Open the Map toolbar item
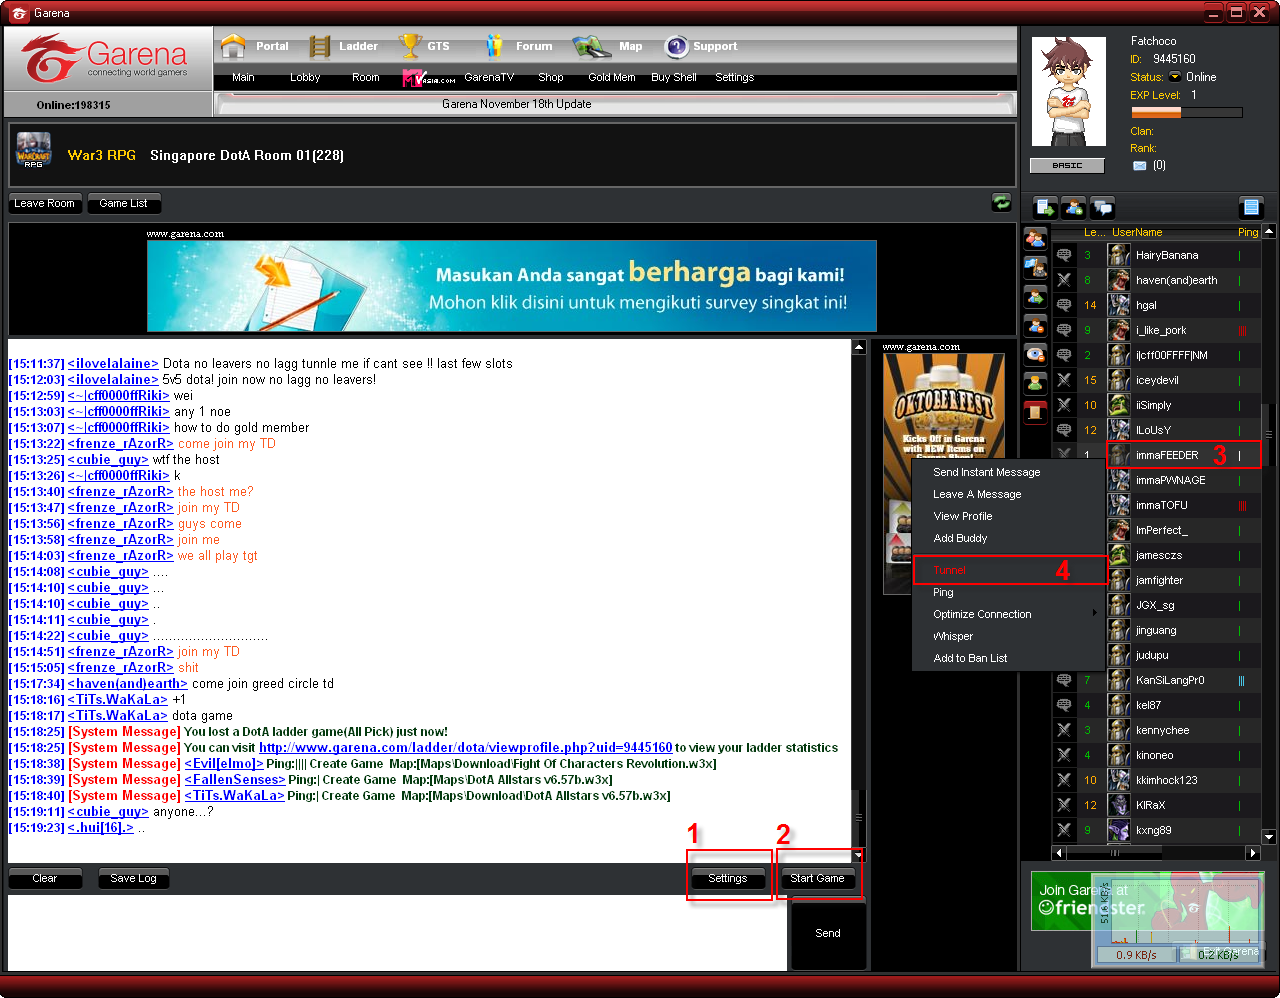Screen dimensions: 1280x998 607,46
